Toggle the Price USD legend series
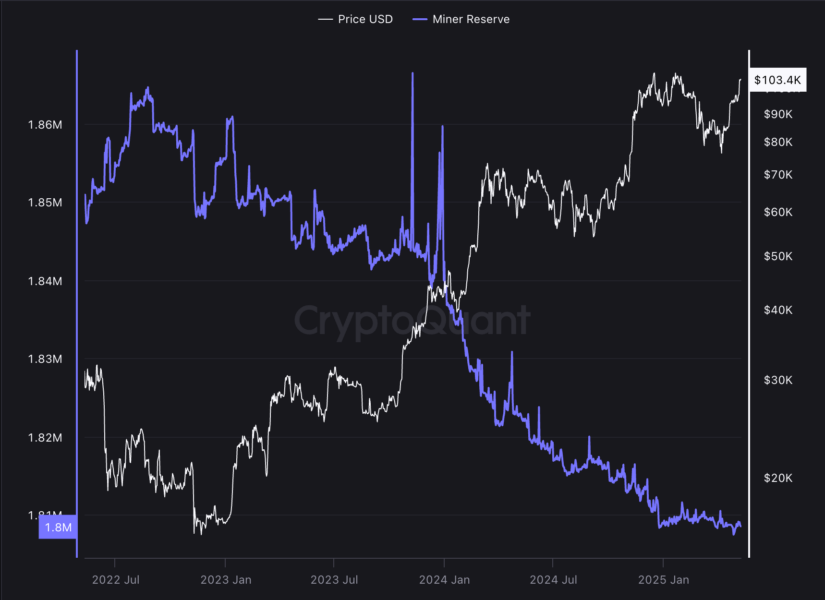 [x=366, y=19]
